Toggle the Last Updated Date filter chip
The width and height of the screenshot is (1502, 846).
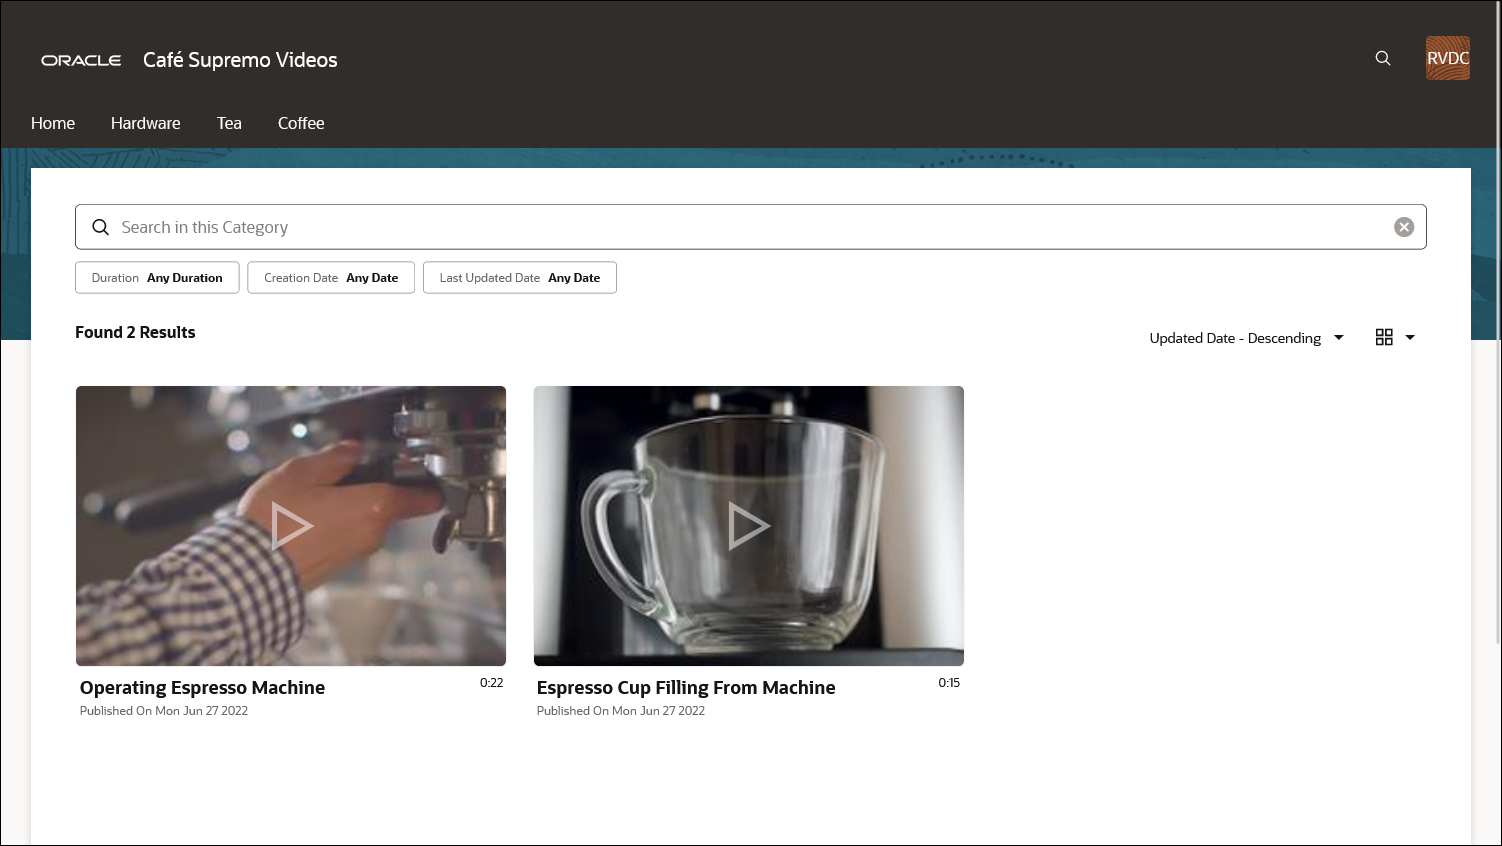pos(519,277)
